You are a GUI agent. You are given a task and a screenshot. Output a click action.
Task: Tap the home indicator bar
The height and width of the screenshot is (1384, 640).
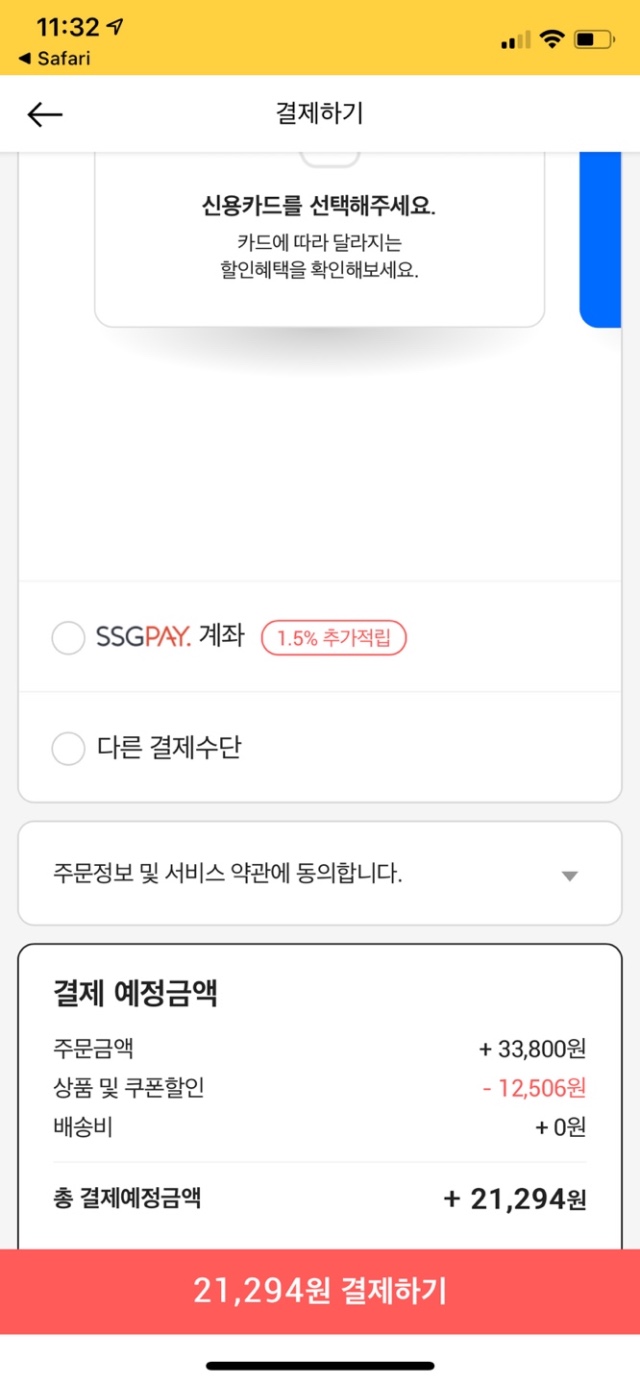tap(320, 1365)
